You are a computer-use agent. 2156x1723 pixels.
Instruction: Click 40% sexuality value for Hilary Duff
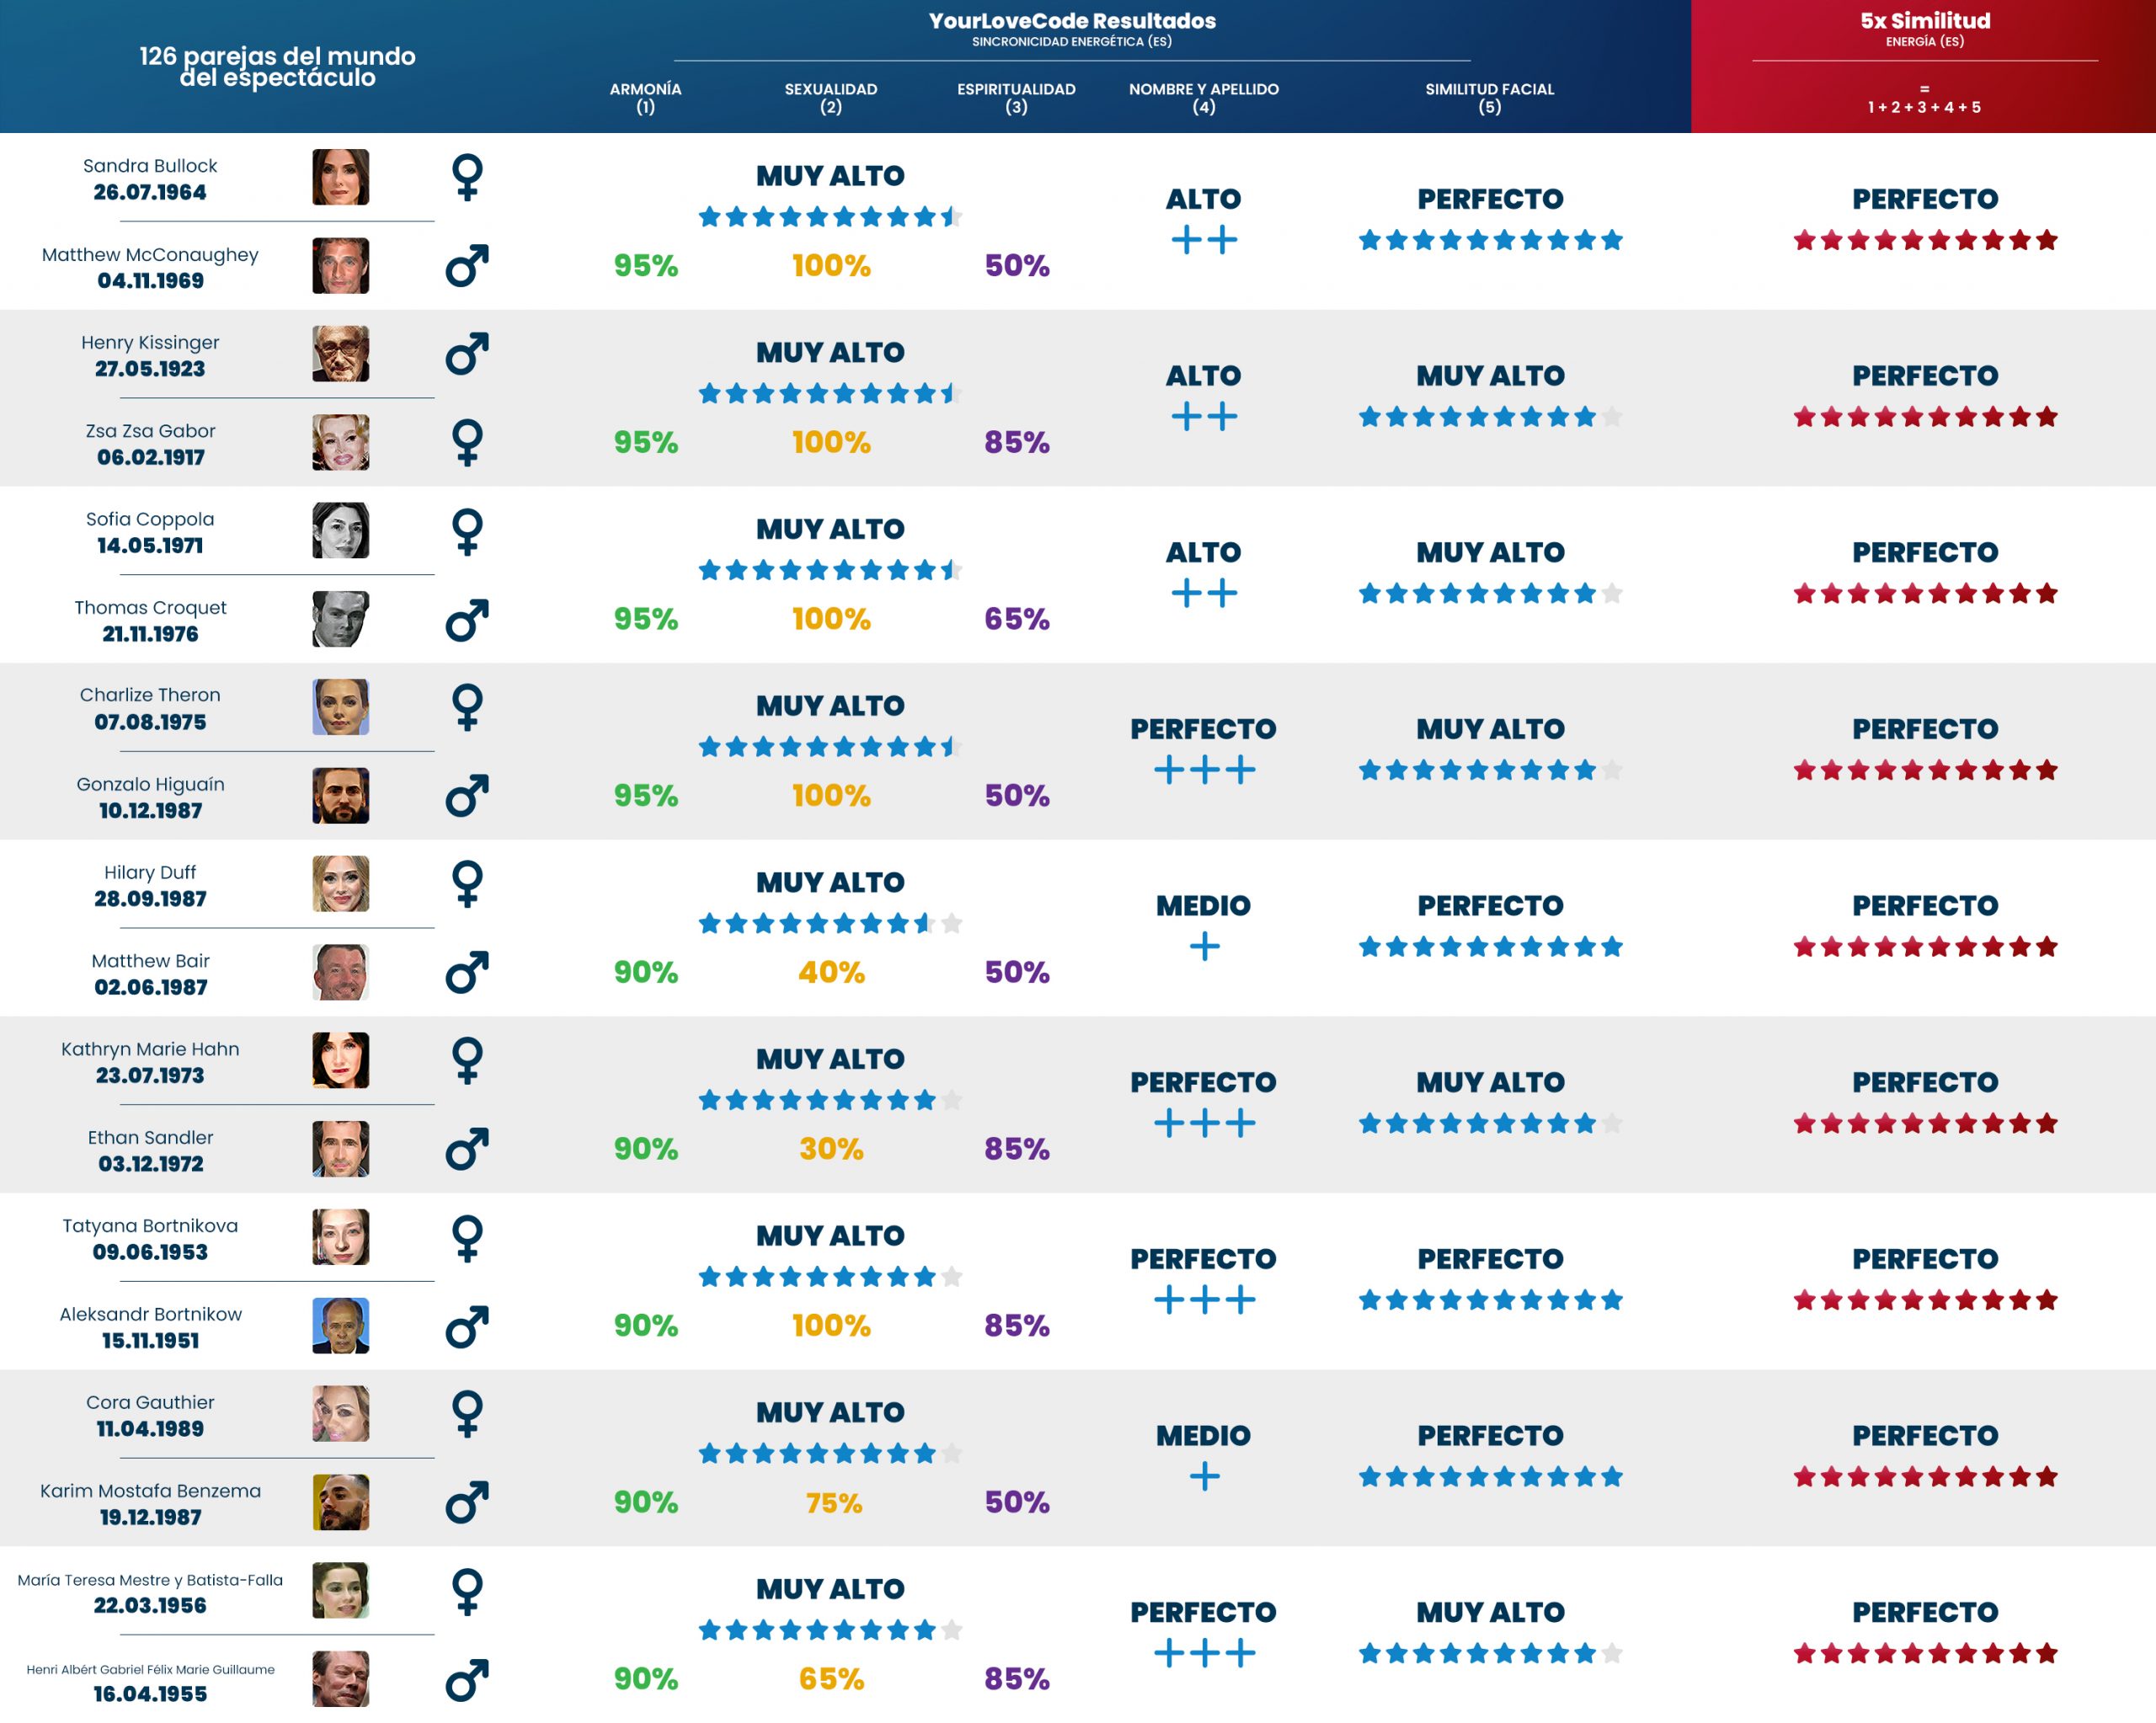[830, 972]
